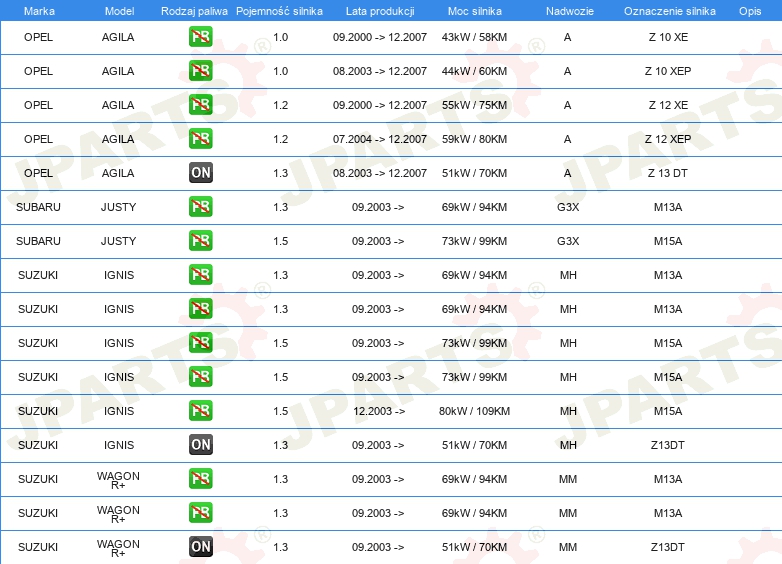This screenshot has width=782, height=564.
Task: Click the petrol fuel icon in the Z 10 XEP row
Action: coord(200,71)
